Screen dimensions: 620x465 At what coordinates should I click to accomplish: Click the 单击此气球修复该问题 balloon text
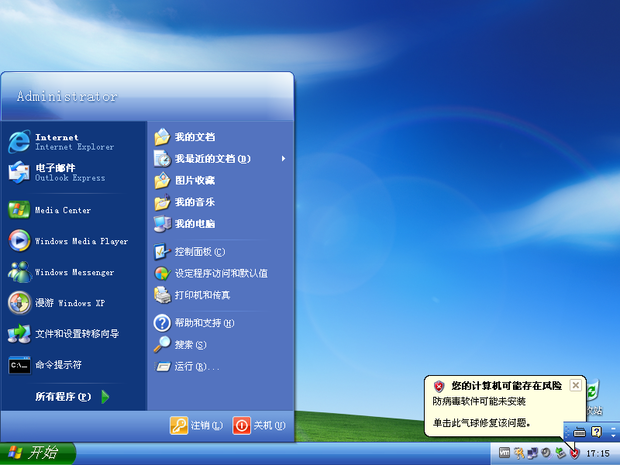coord(481,423)
